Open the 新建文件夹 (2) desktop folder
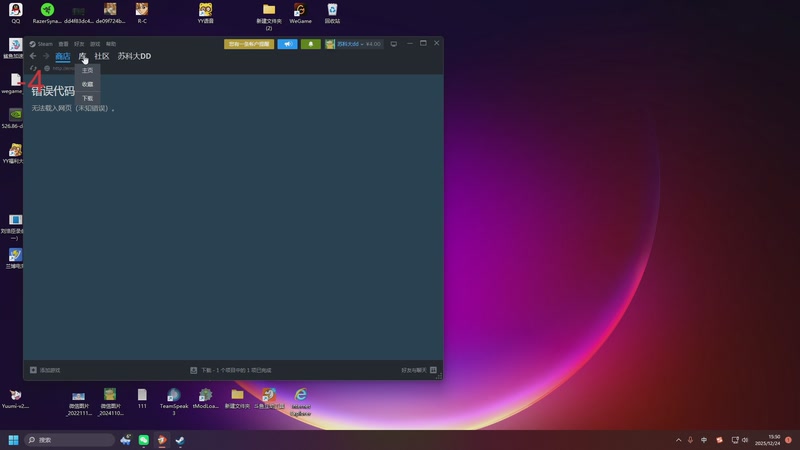This screenshot has height=450, width=800. click(269, 17)
